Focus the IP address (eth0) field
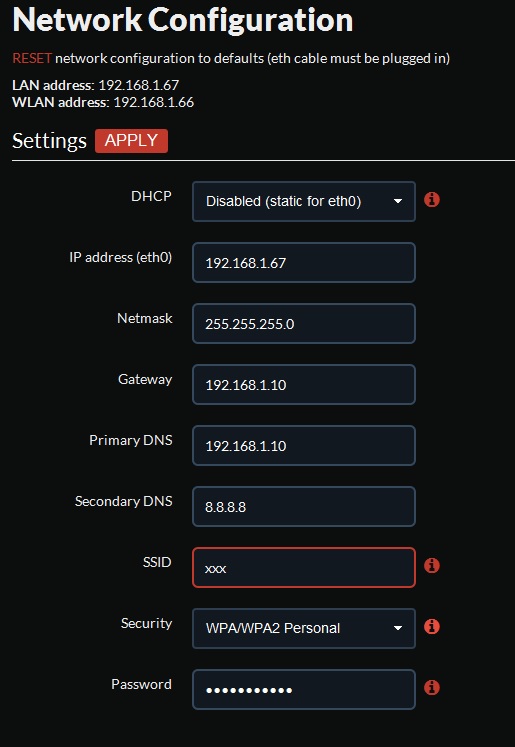The height and width of the screenshot is (747, 515). 304,262
